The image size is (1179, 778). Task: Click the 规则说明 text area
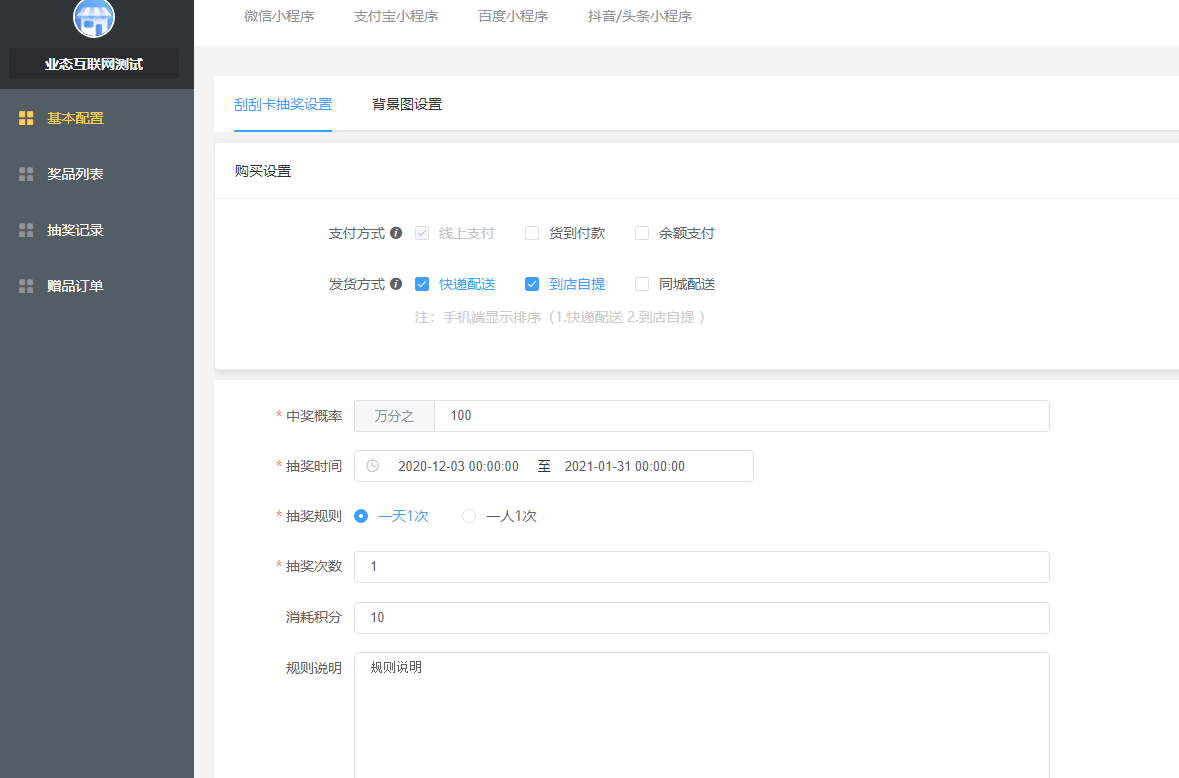click(702, 715)
